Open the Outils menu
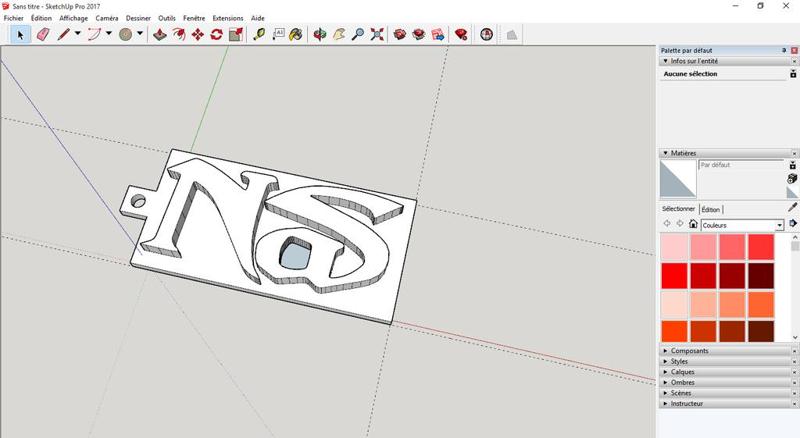Image resolution: width=800 pixels, height=438 pixels. coord(167,18)
